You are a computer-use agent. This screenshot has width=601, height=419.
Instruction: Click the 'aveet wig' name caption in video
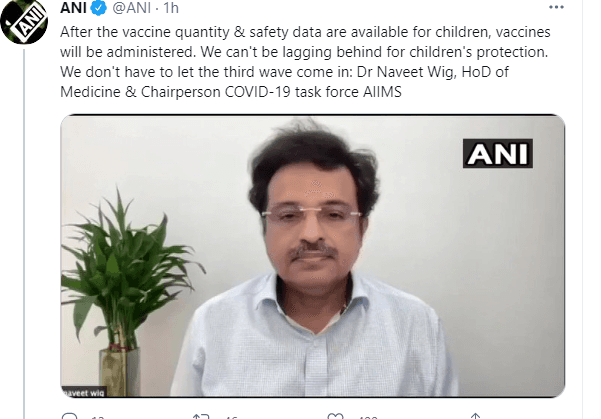tap(83, 392)
